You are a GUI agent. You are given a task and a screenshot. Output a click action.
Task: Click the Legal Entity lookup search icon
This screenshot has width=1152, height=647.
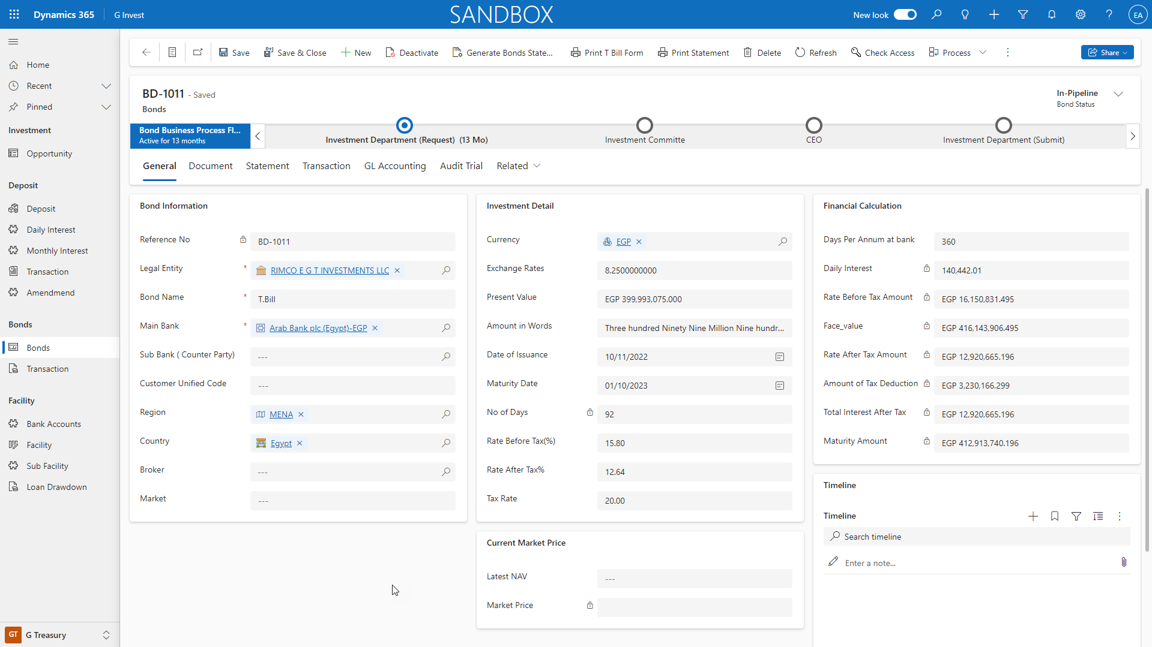(446, 271)
